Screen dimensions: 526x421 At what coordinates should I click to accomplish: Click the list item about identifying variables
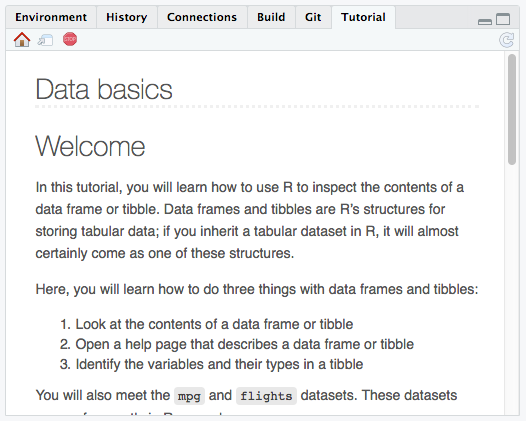[x=211, y=364]
